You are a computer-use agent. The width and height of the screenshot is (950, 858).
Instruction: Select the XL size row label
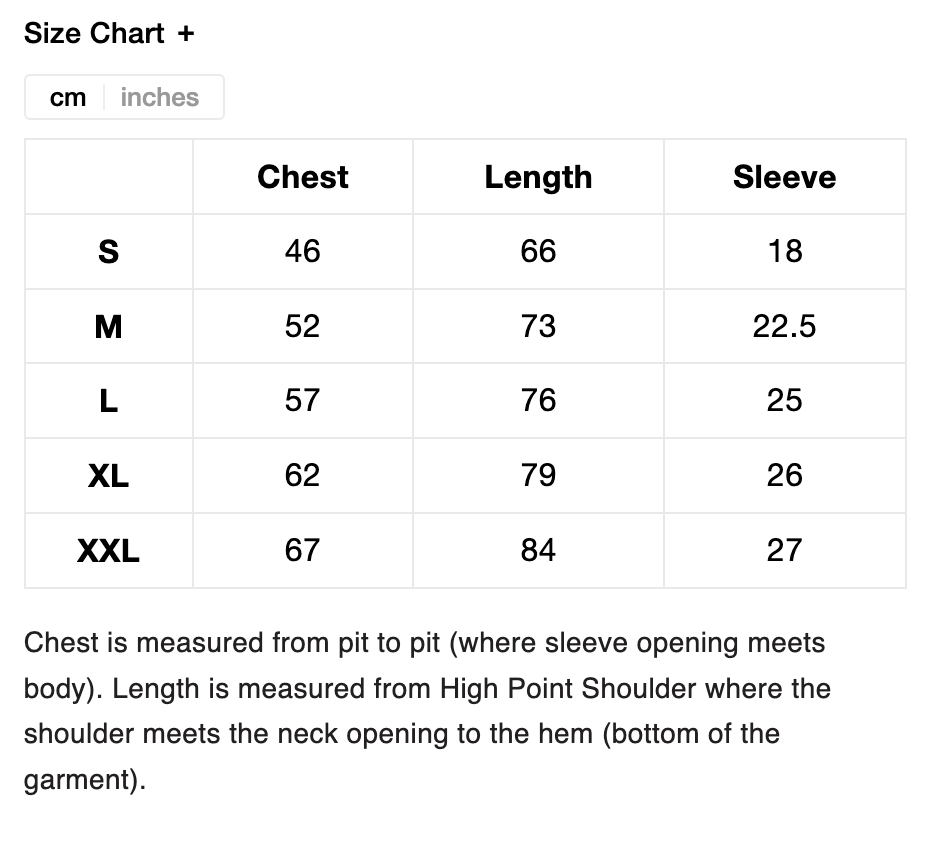108,476
